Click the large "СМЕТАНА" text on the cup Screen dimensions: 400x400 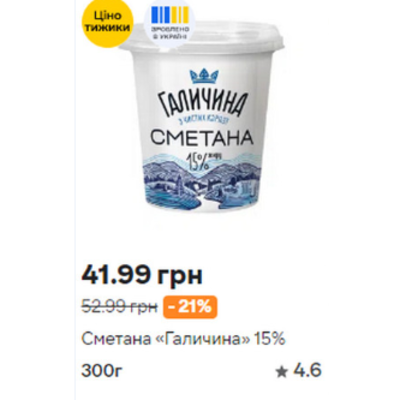202,138
